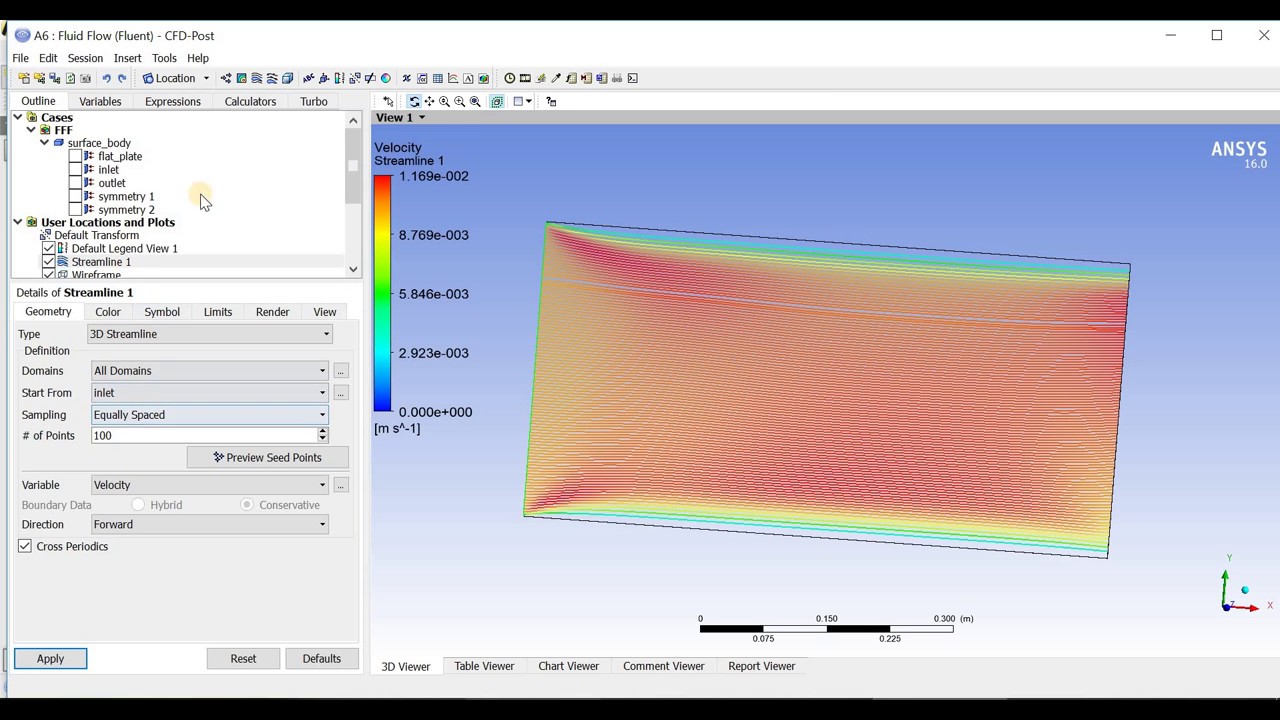
Task: Insert a Particle Track icon
Action: [x=272, y=78]
